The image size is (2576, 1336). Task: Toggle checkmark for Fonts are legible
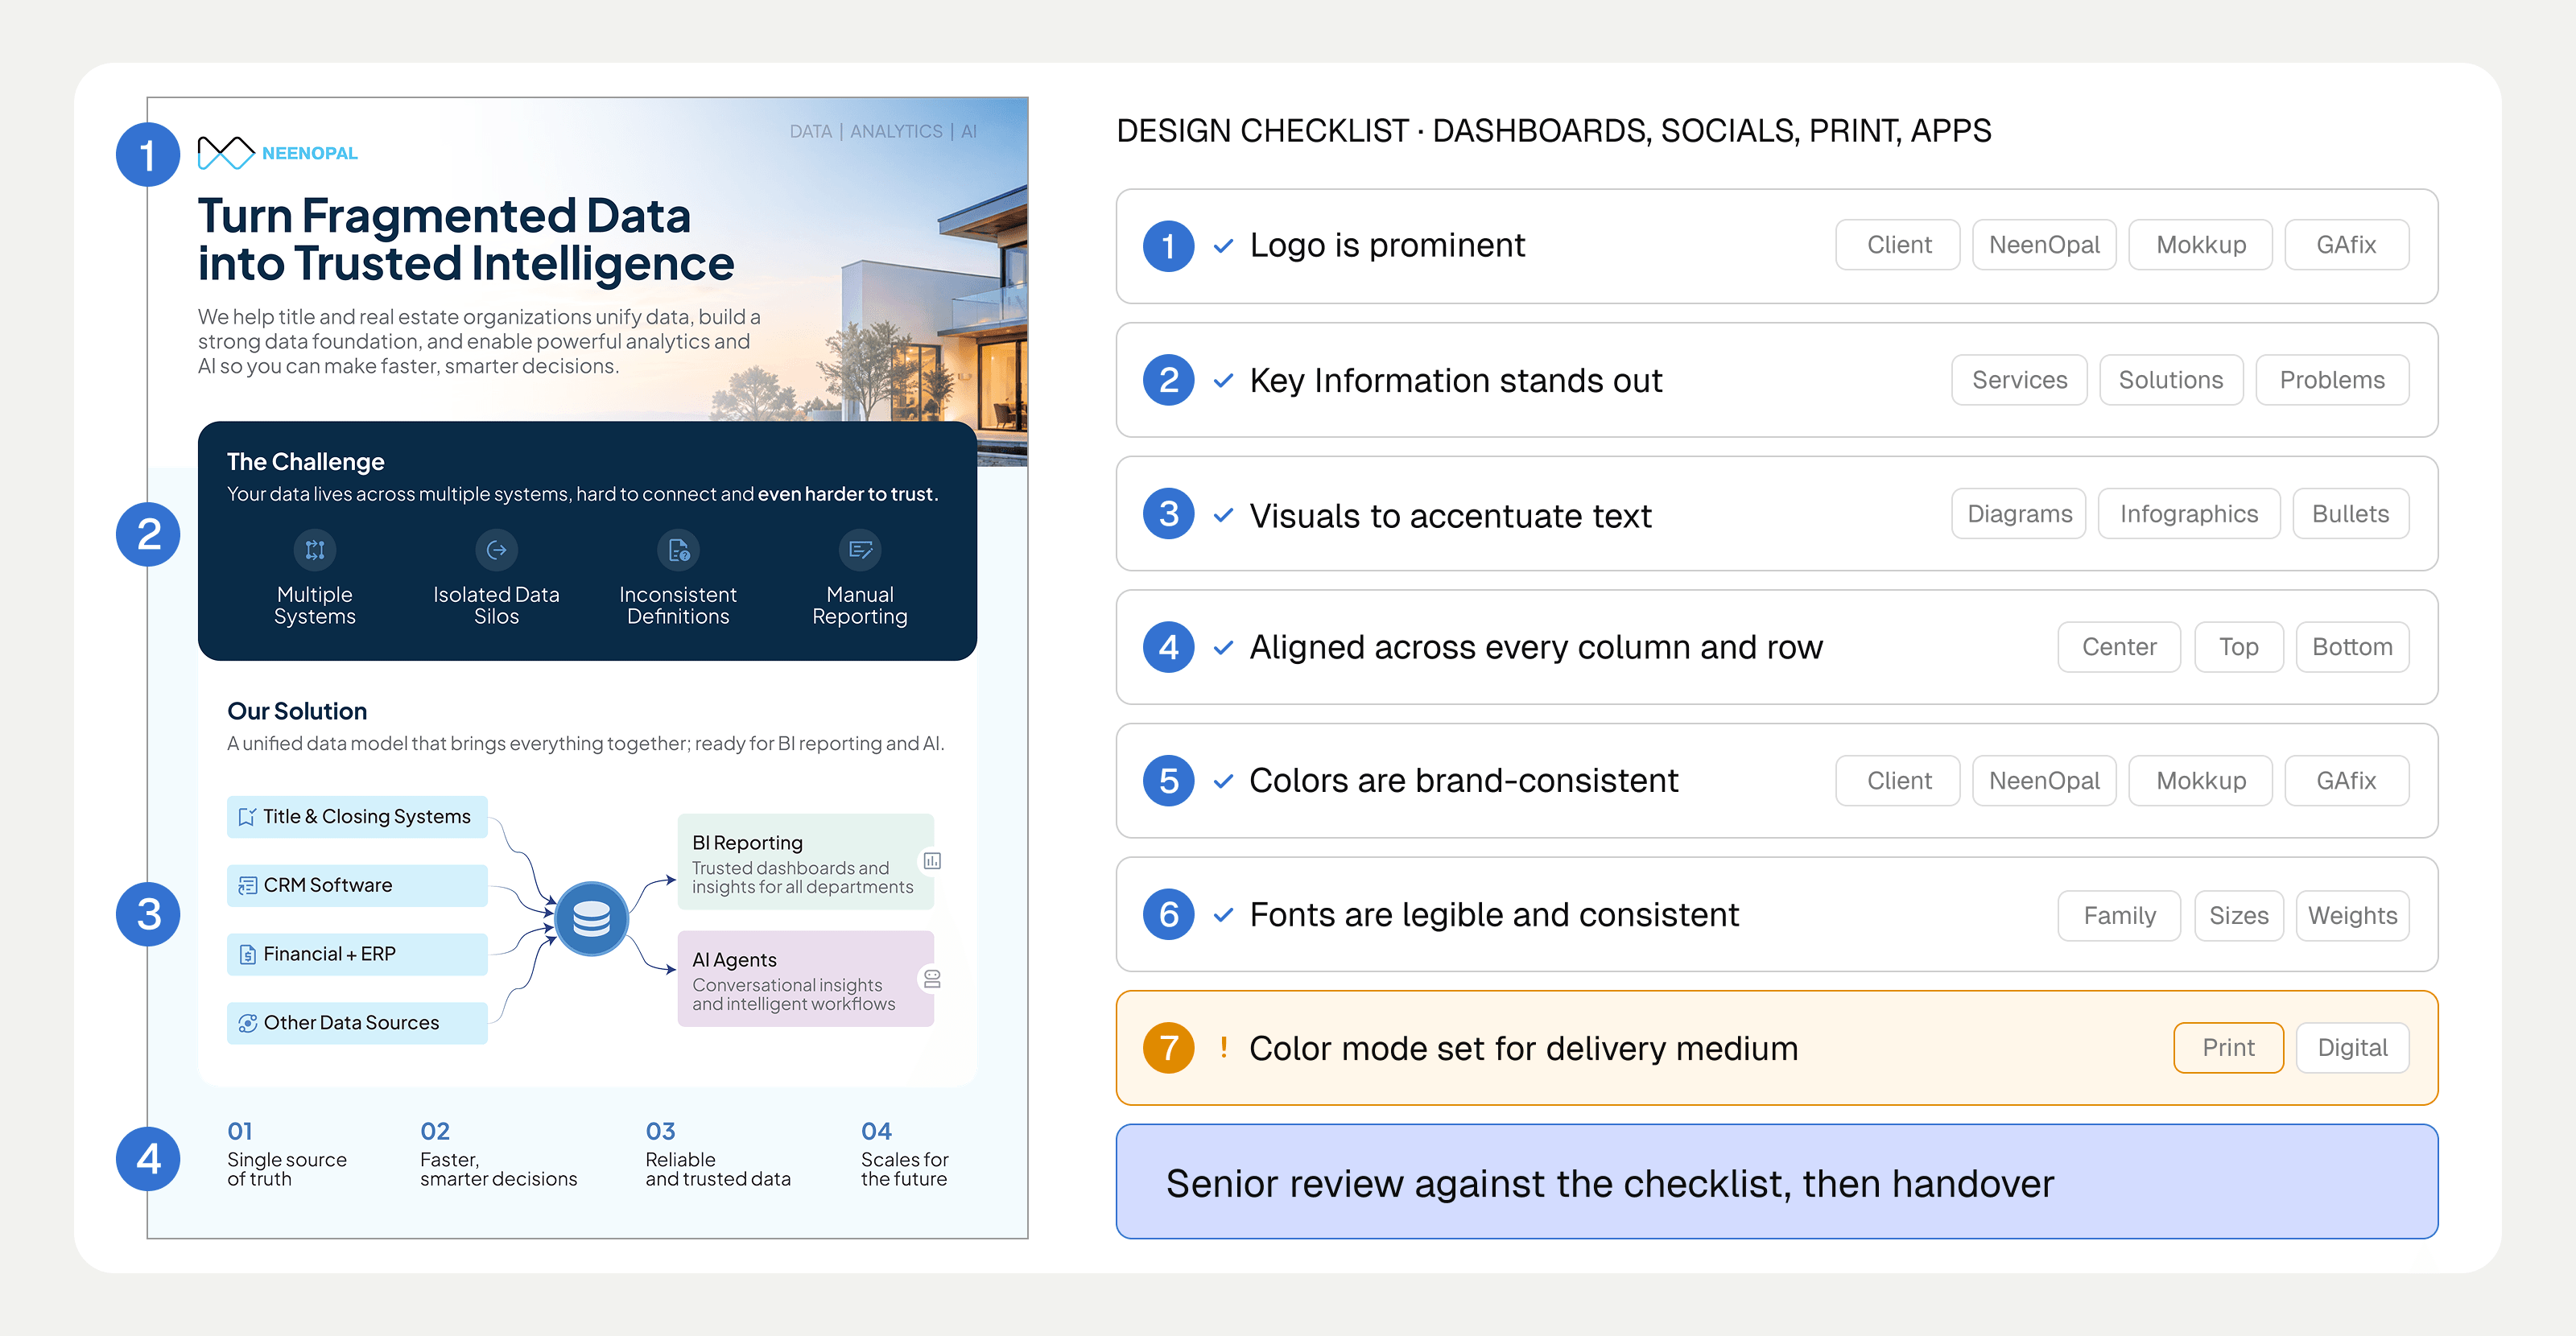tap(1223, 915)
